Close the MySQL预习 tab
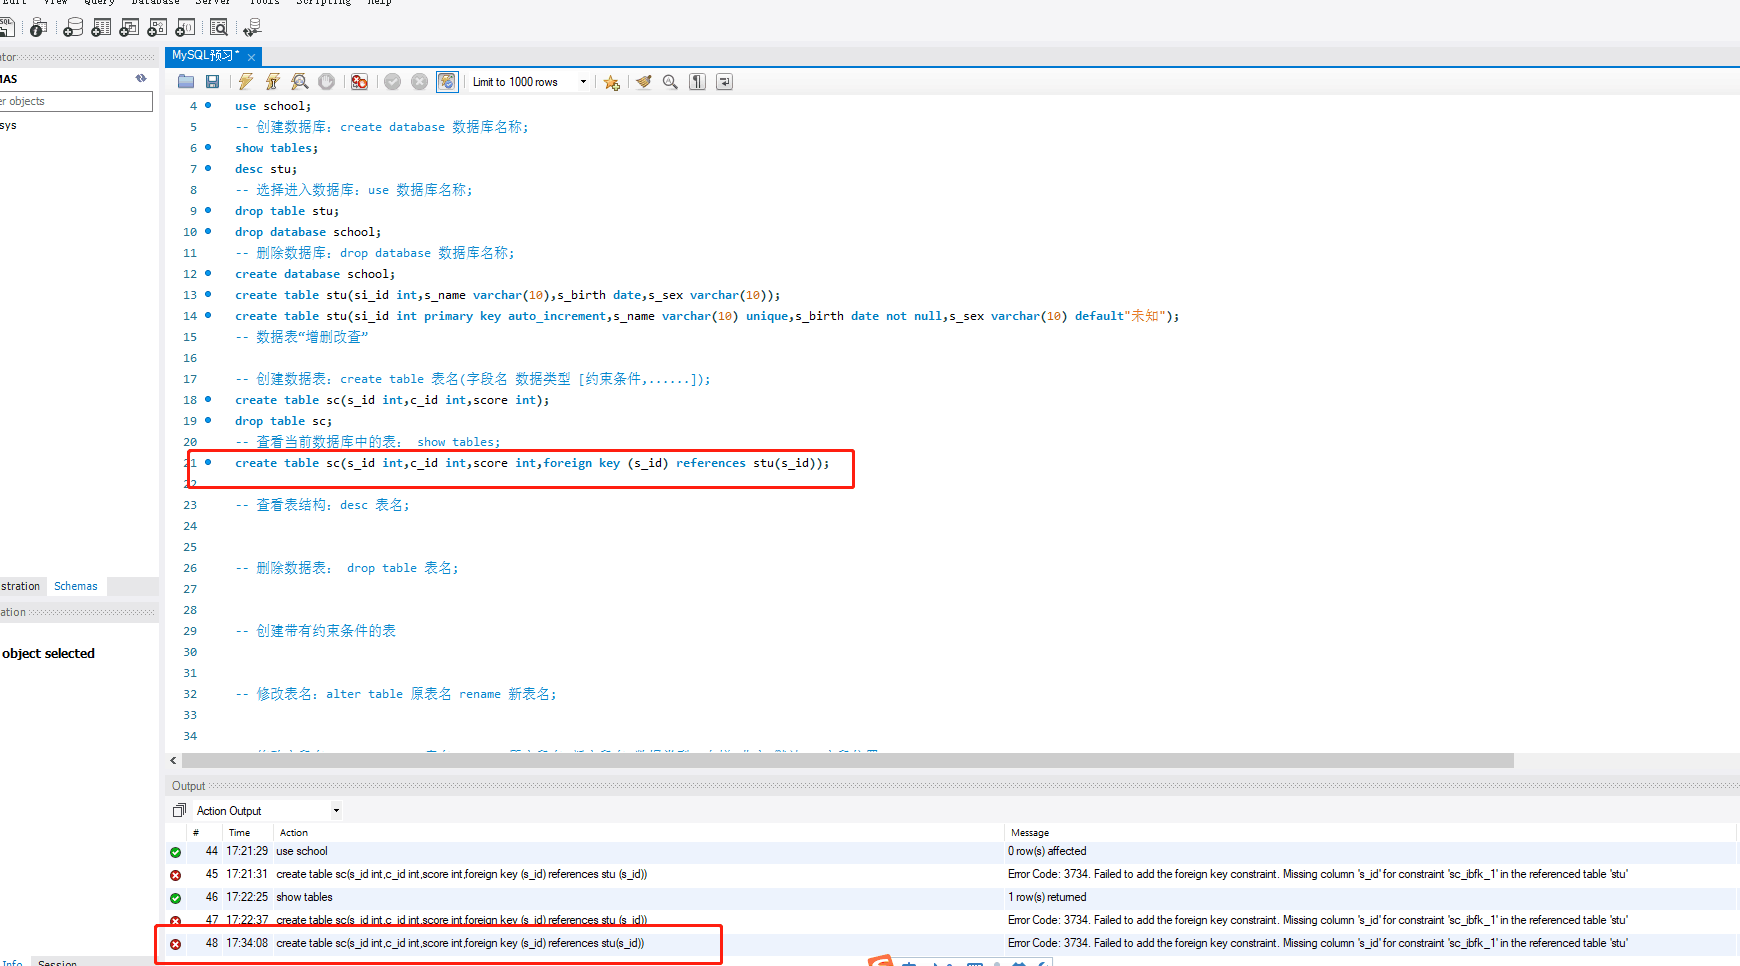 (252, 57)
